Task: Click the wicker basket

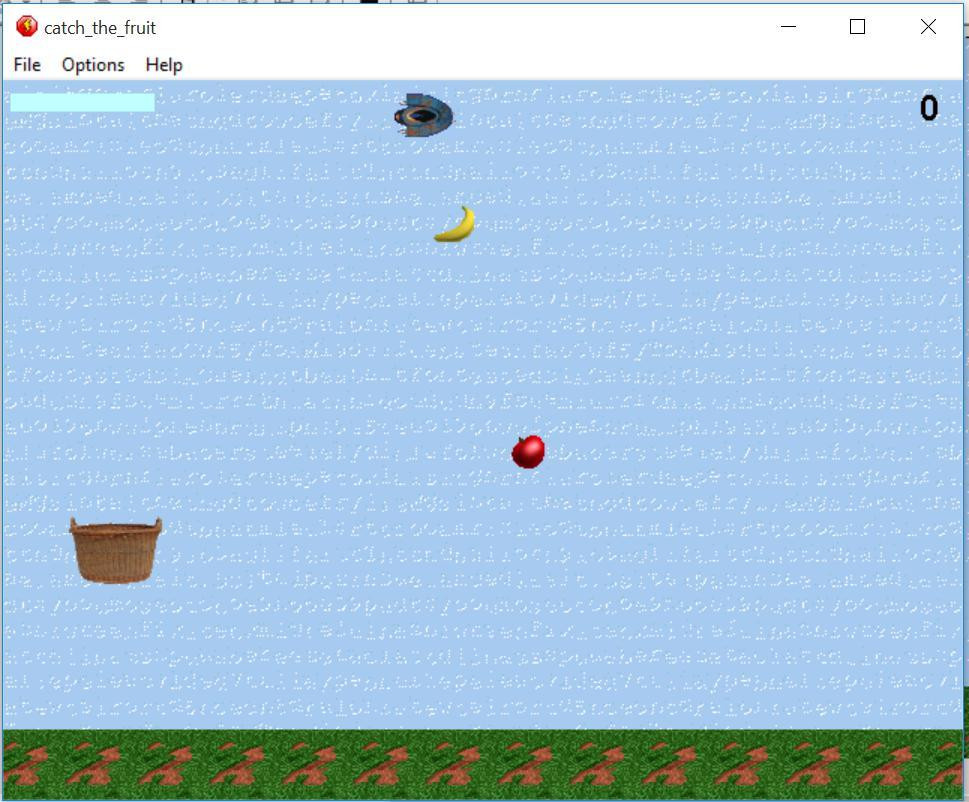Action: (x=116, y=550)
